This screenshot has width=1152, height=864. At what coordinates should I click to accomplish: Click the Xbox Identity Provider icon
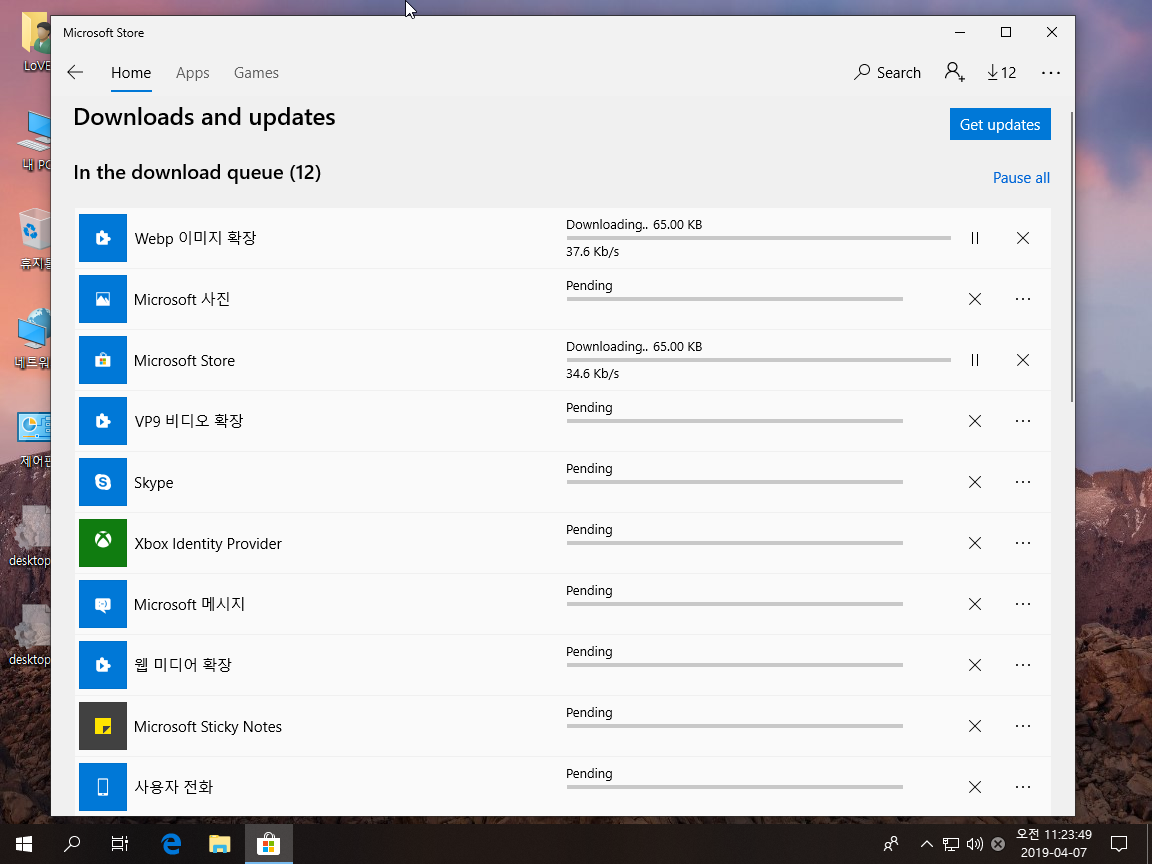pos(103,543)
